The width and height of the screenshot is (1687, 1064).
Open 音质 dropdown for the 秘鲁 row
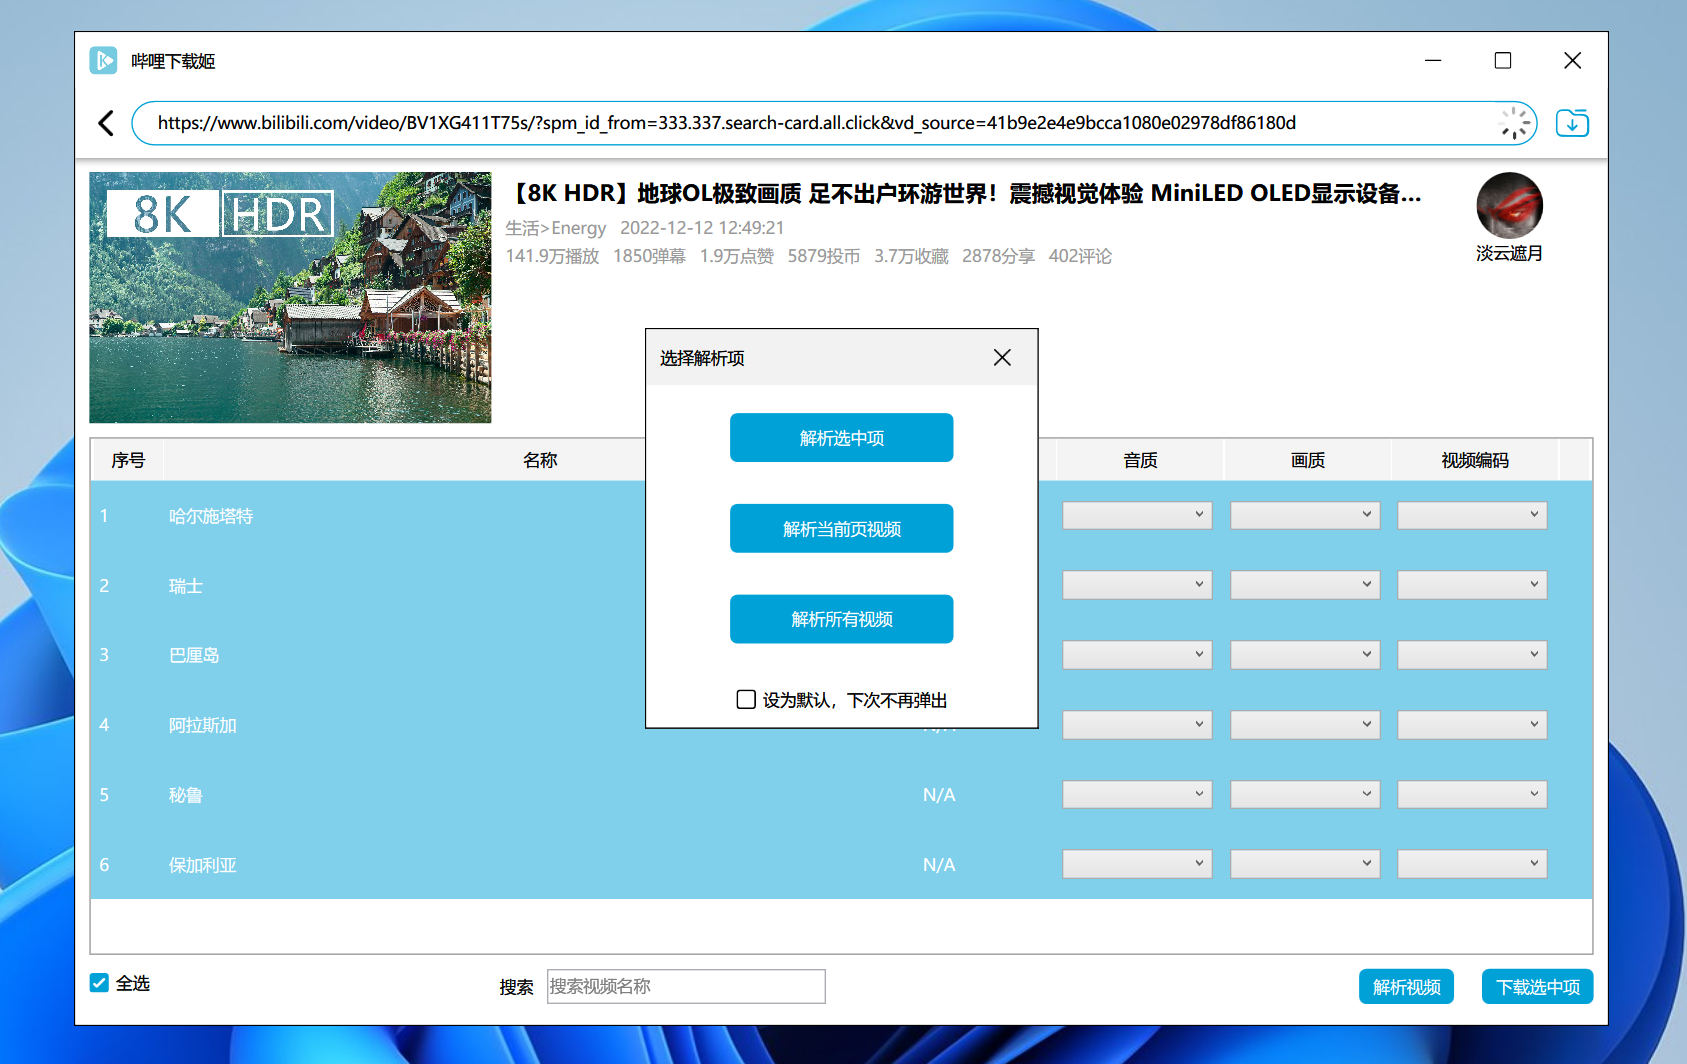[1137, 794]
